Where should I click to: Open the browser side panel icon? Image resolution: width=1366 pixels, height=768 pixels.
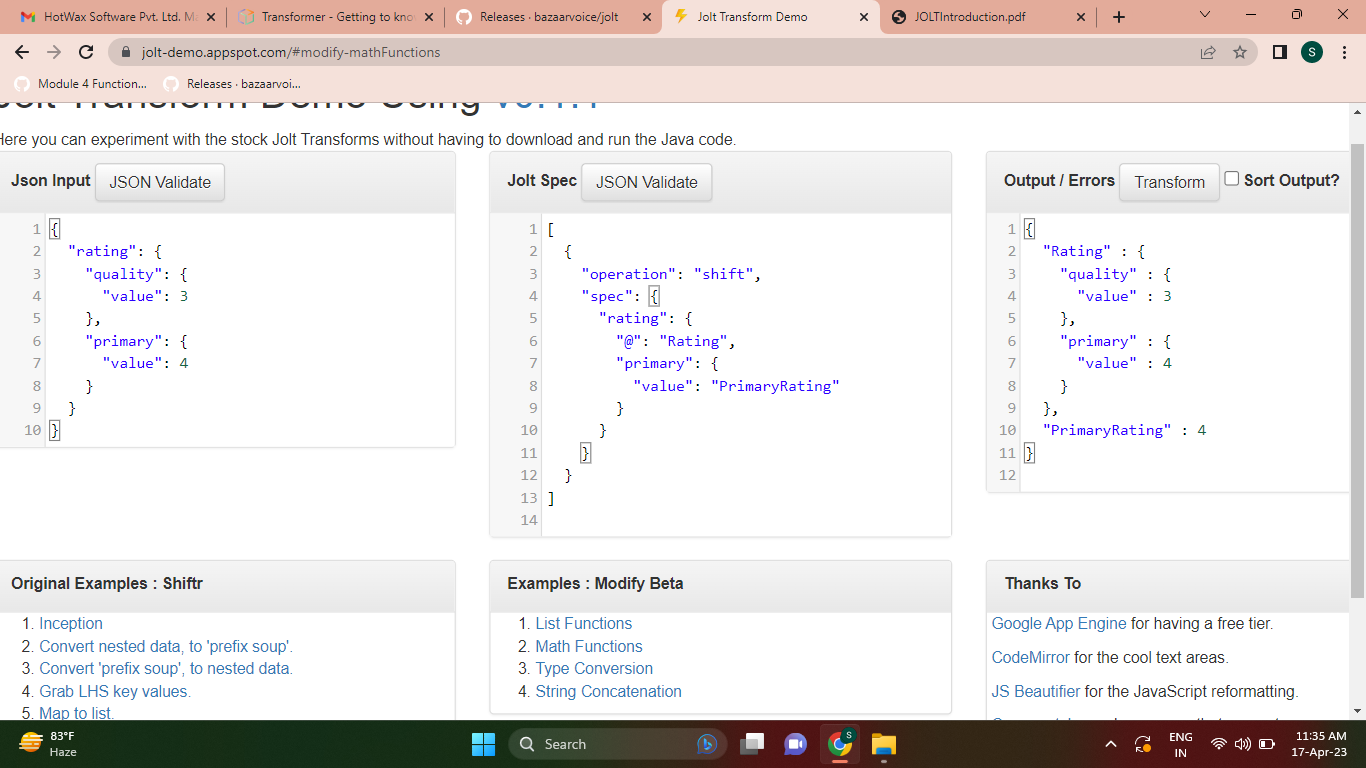point(1279,52)
